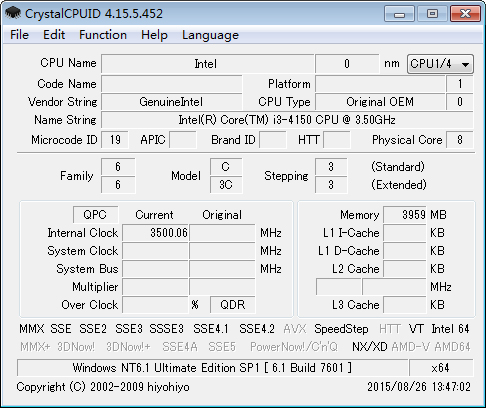Click the empty L3 Cache value field

(x=405, y=305)
